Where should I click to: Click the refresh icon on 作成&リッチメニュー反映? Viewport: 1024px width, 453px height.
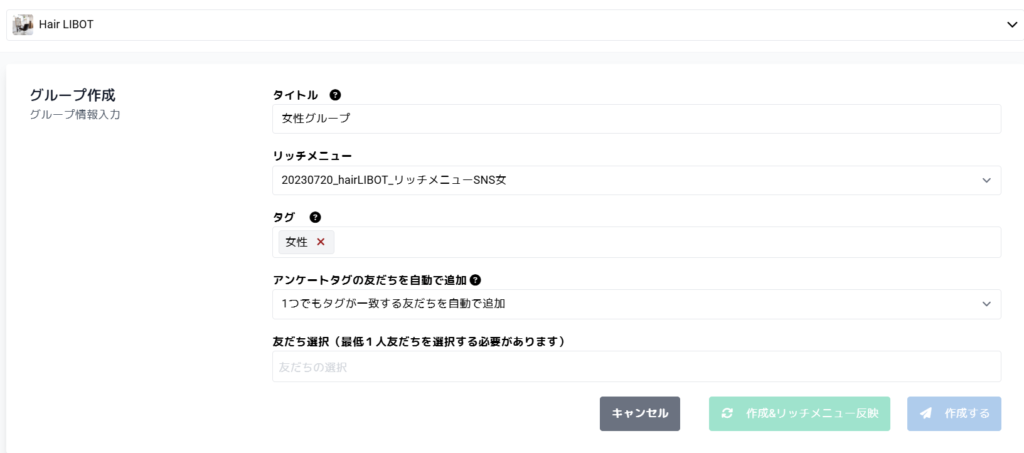(x=727, y=413)
